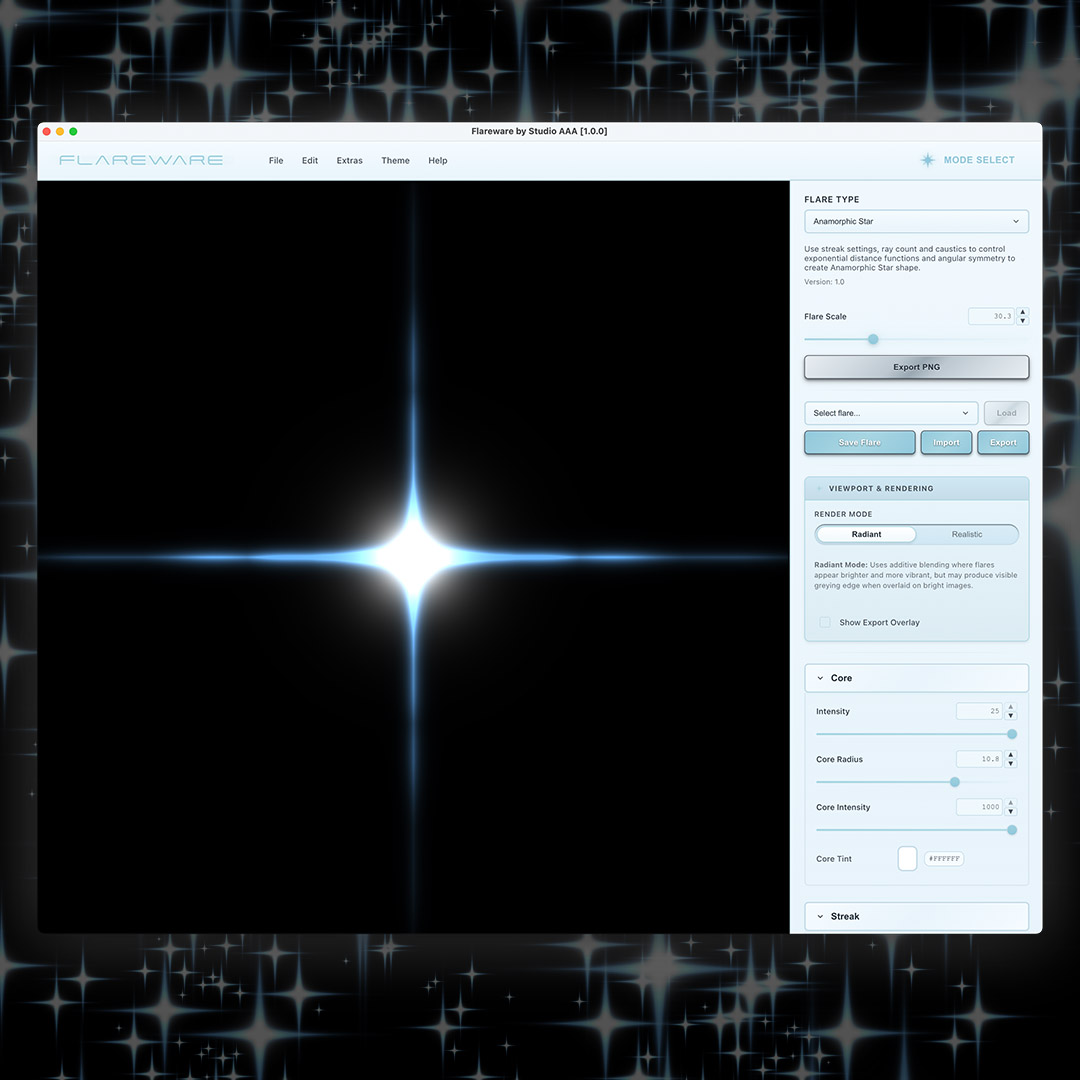
Task: Click the Mode Select star icon
Action: [x=928, y=160]
